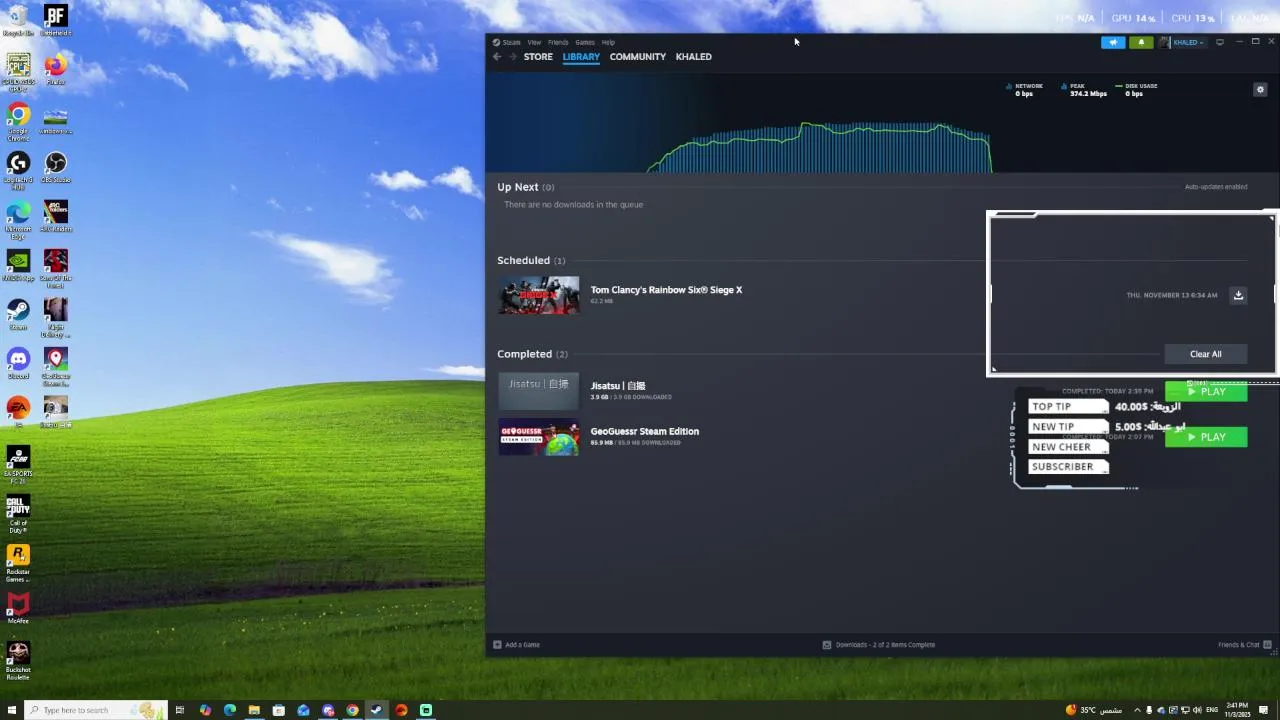Open Jisatsu game title link
The image size is (1280, 720).
click(618, 386)
